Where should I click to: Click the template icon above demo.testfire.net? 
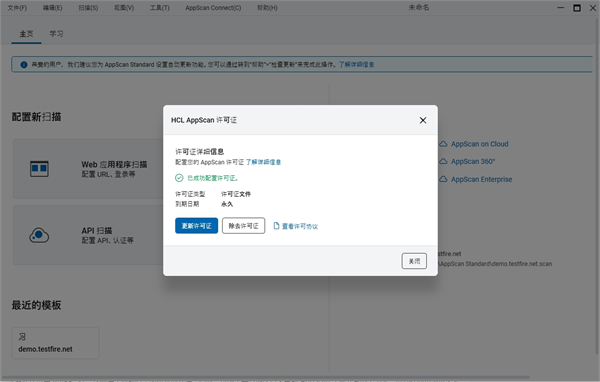click(22, 337)
